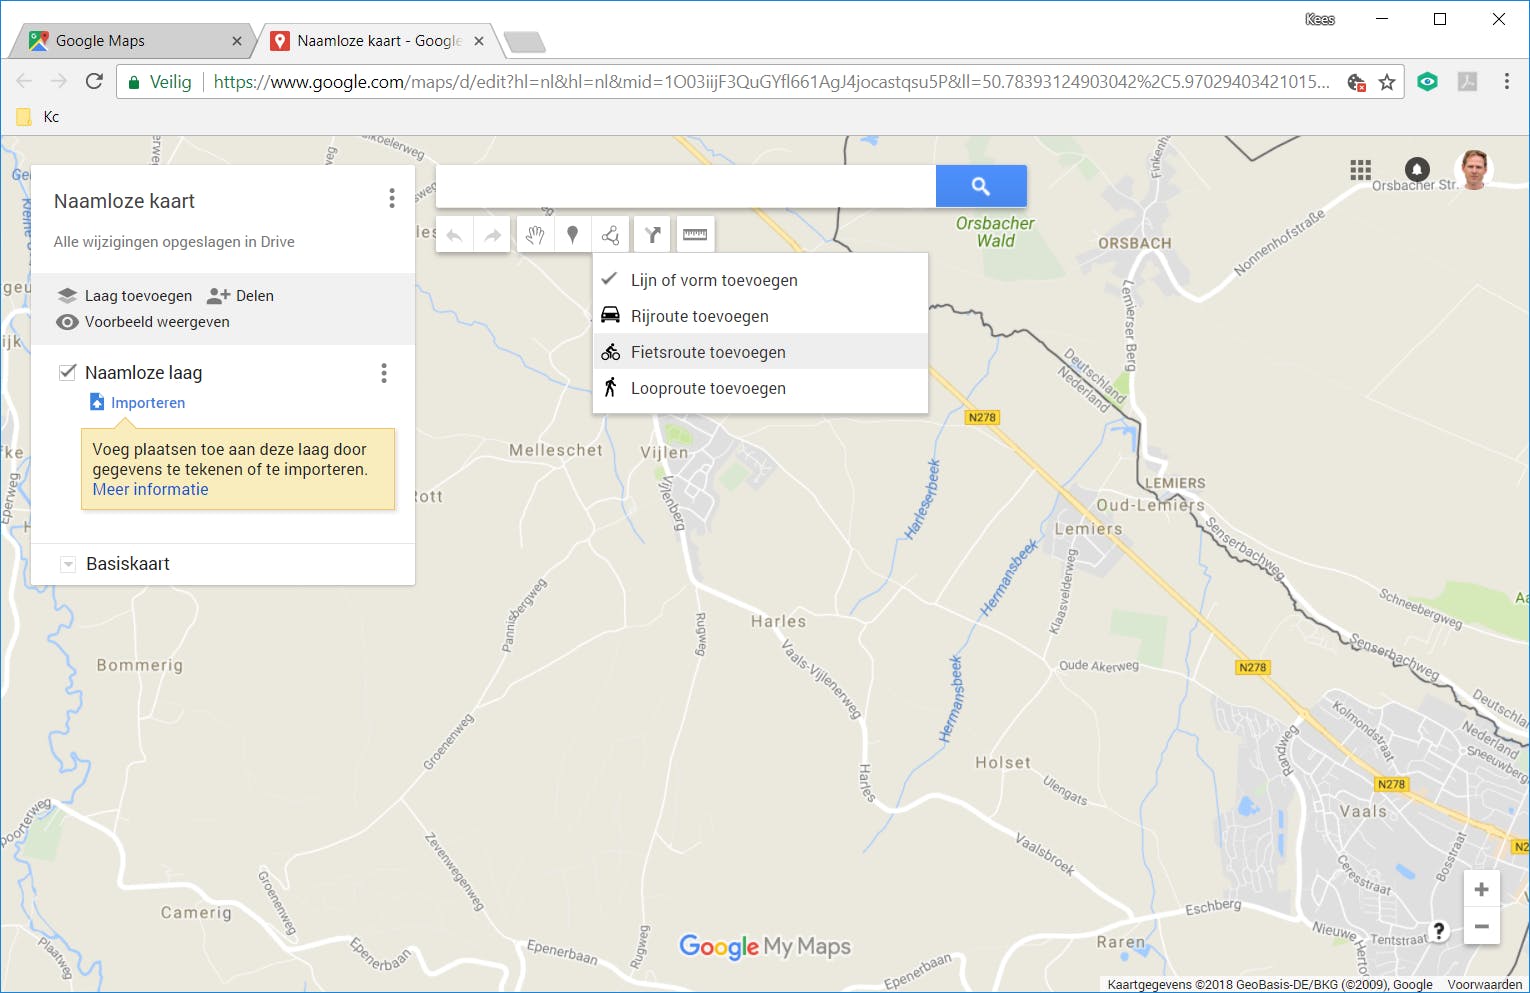
Task: Open Naamloze laag layer options menu
Action: point(384,373)
